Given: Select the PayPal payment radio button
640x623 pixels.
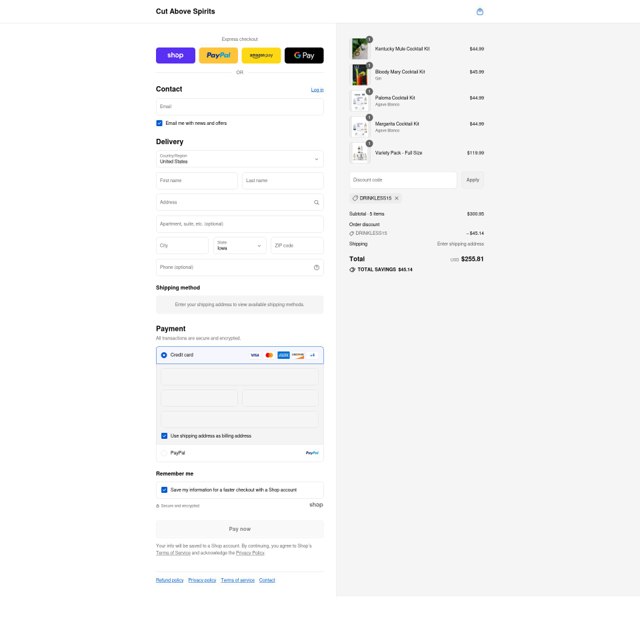Looking at the screenshot, I should (164, 453).
